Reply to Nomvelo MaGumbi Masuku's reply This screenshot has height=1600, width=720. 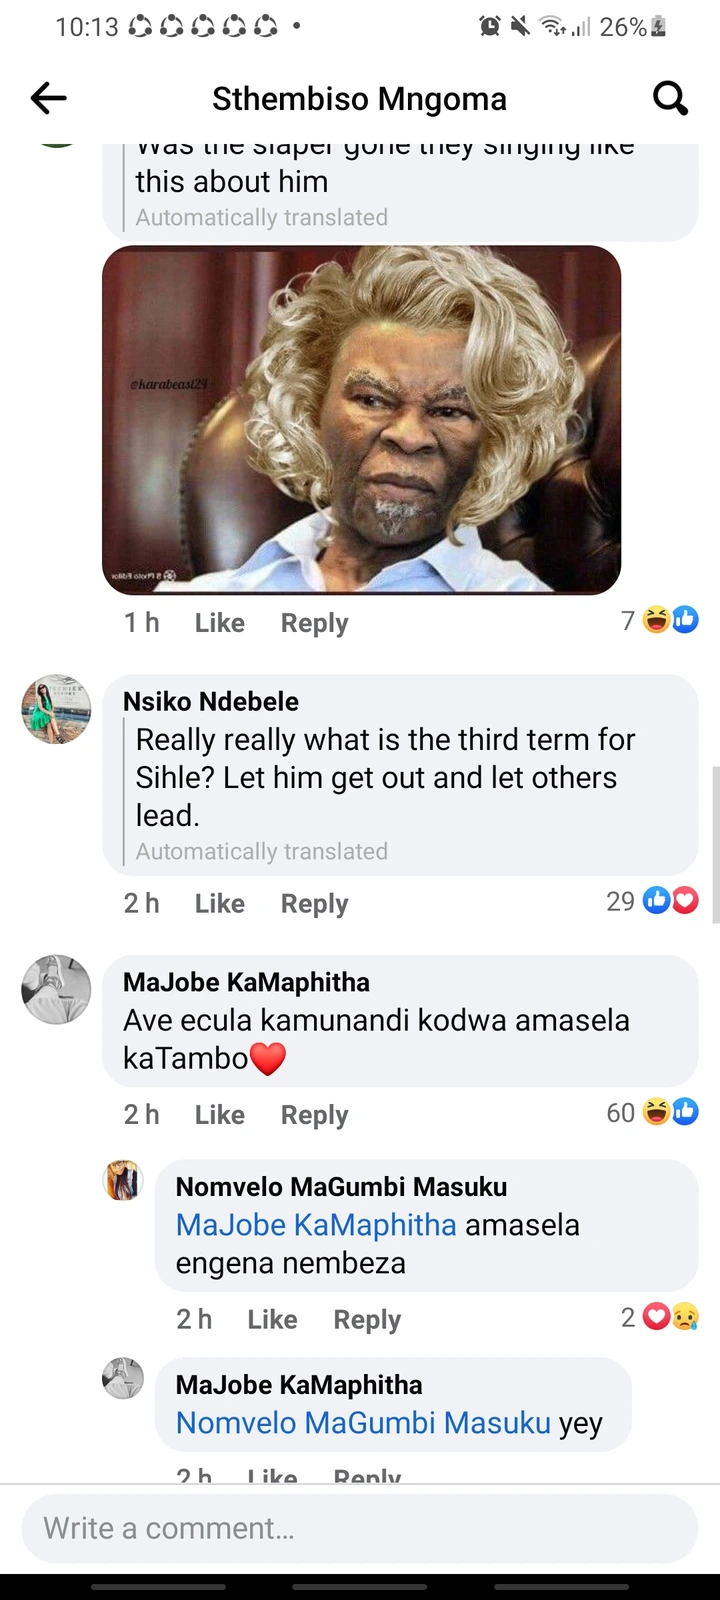(x=367, y=1319)
